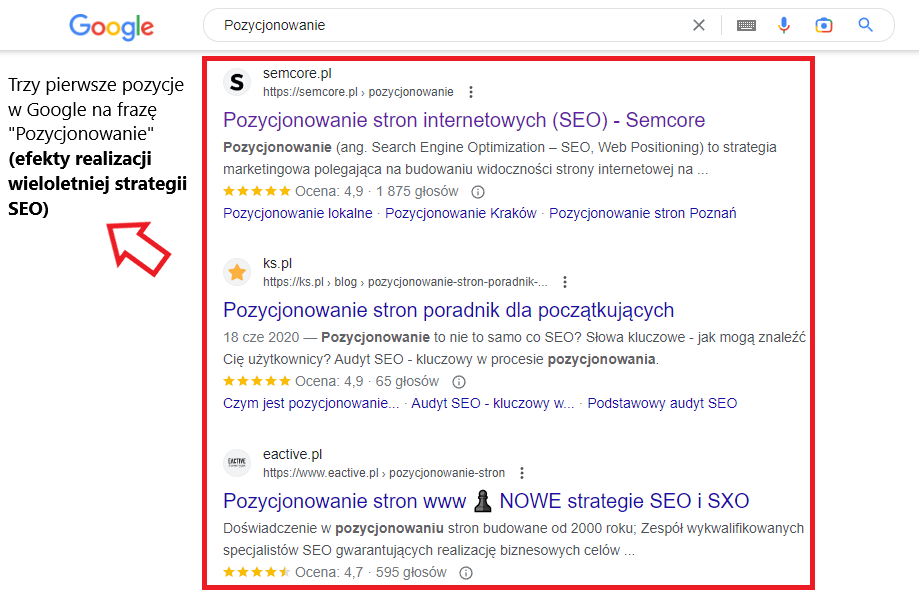919x593 pixels.
Task: Click the 'Ocena: 4,9 · 65 głosów' rating
Action: pos(367,381)
